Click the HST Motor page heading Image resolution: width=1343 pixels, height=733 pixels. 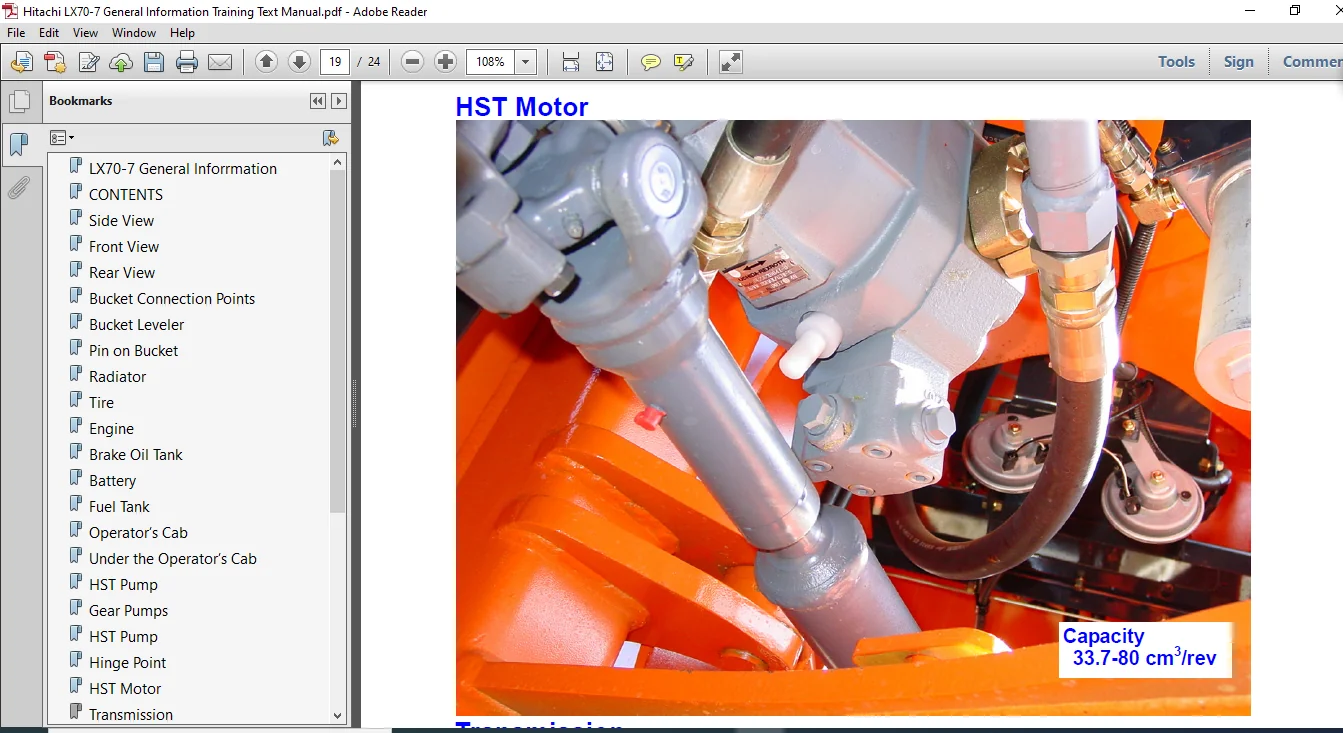[522, 106]
